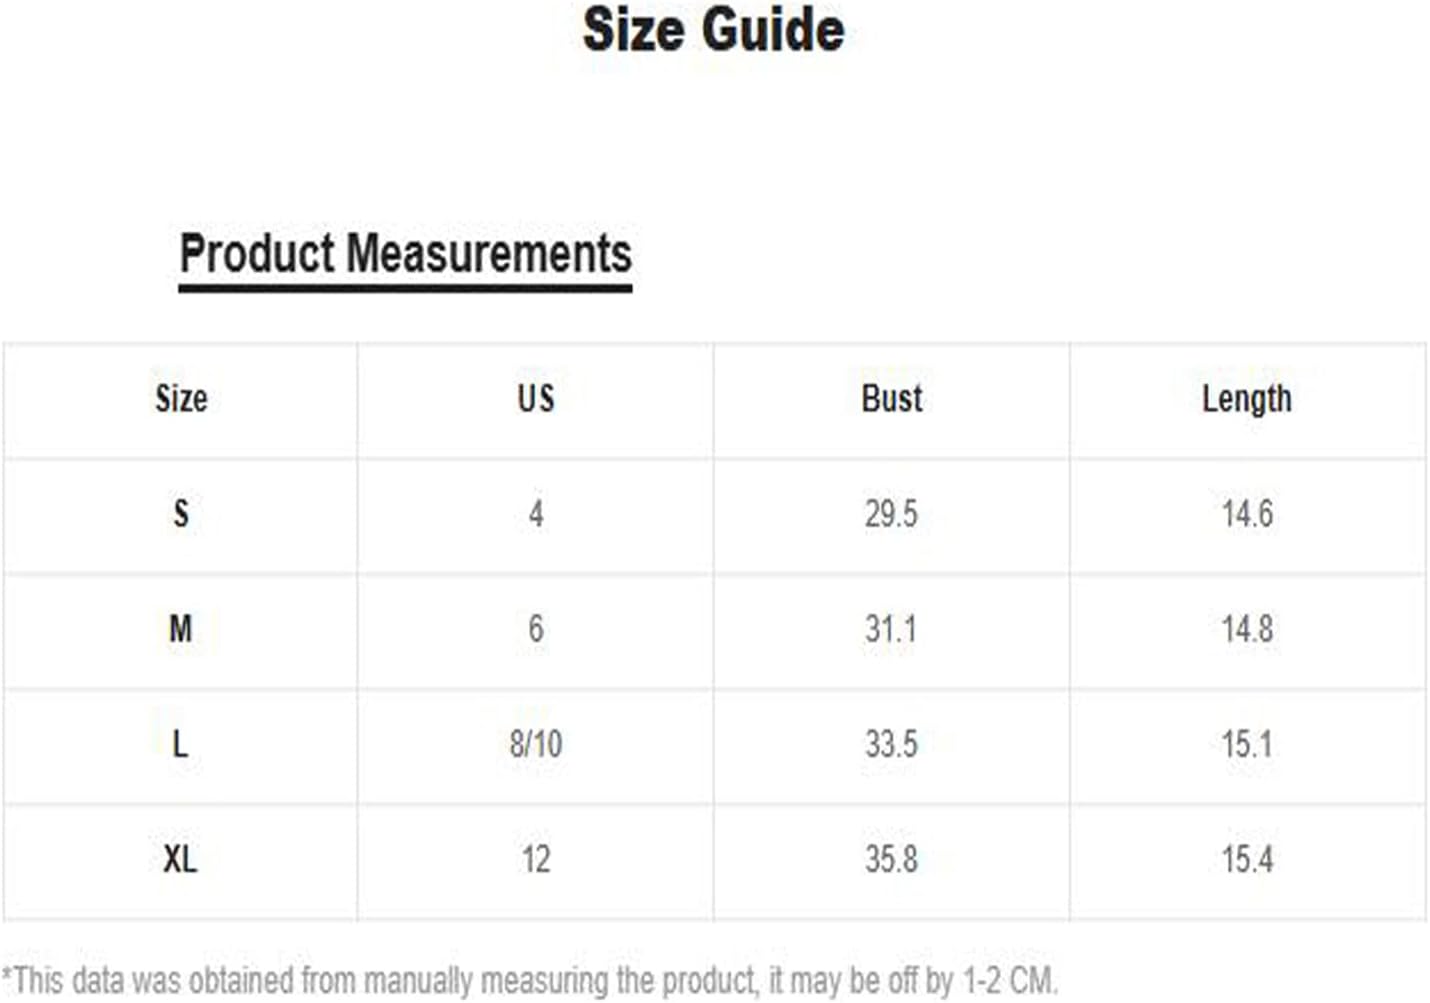Click the US column header
The width and height of the screenshot is (1430, 1003).
point(536,399)
